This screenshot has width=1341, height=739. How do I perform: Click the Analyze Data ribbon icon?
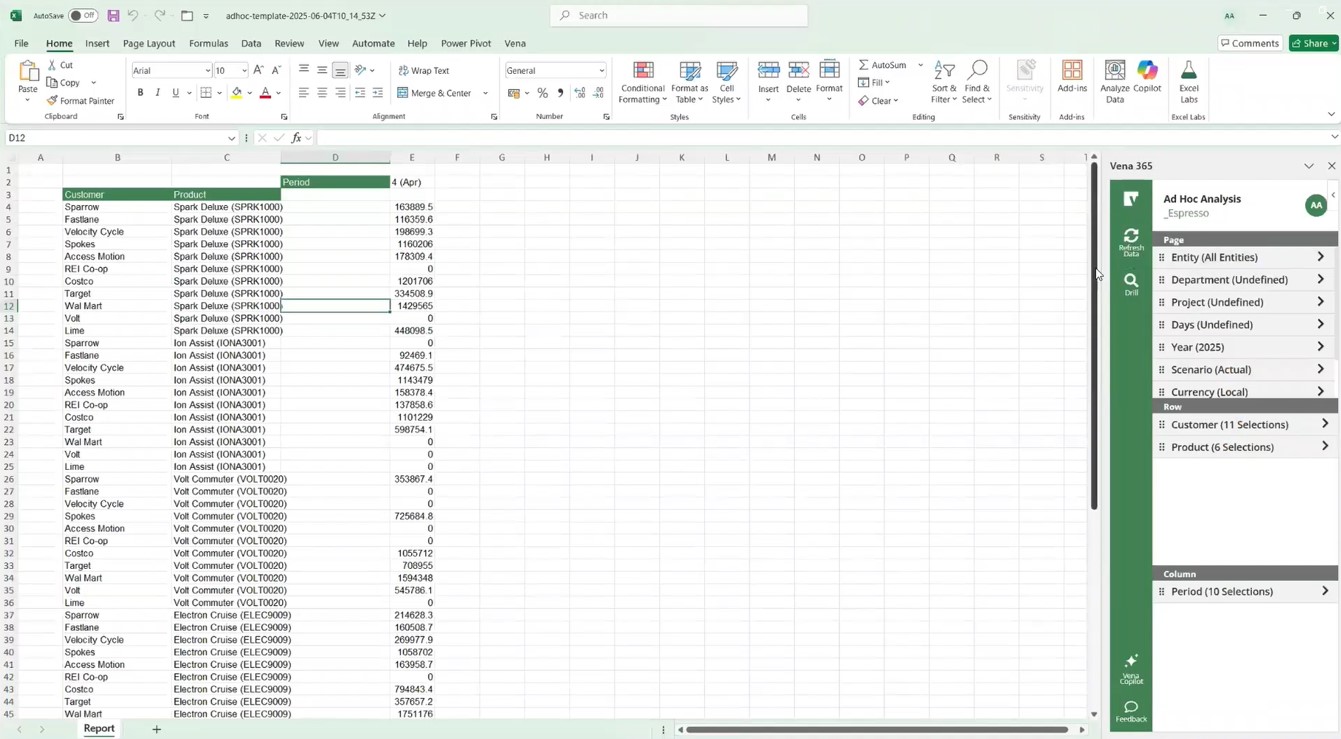click(x=1115, y=82)
